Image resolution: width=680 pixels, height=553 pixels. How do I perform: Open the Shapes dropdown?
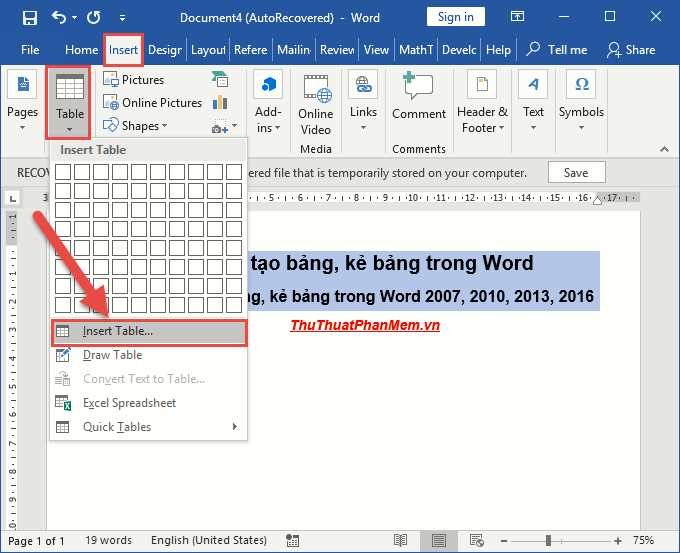[135, 126]
